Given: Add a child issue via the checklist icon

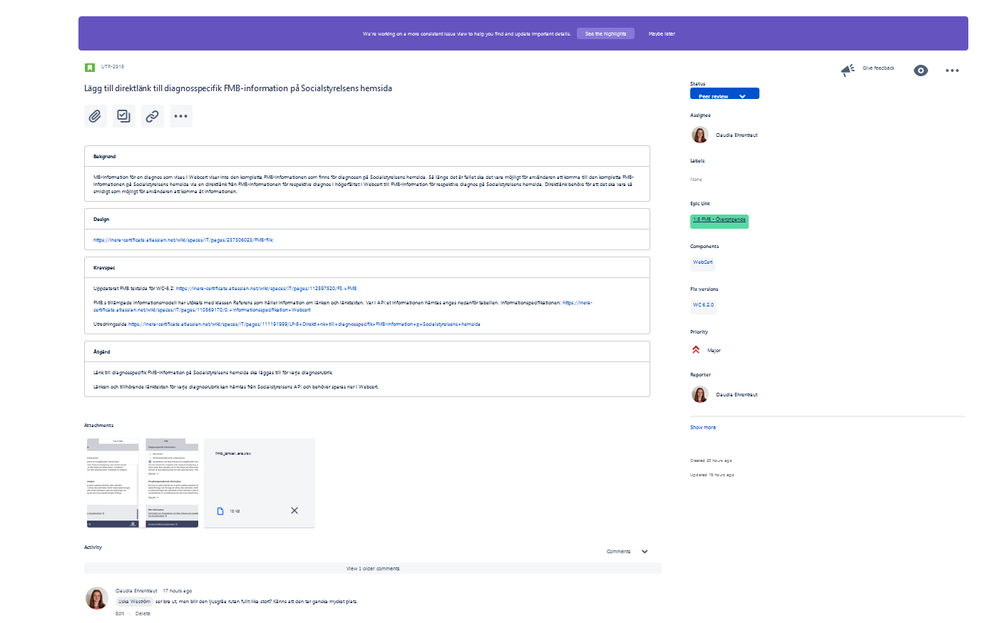Looking at the screenshot, I should (124, 116).
